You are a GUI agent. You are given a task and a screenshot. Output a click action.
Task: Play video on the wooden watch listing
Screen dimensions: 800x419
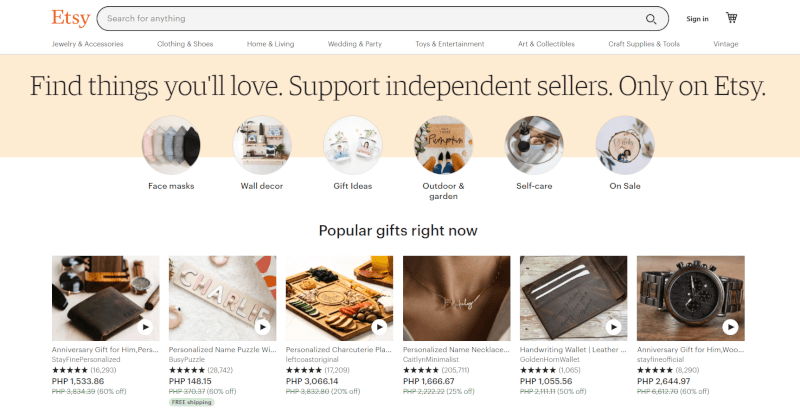(x=731, y=327)
